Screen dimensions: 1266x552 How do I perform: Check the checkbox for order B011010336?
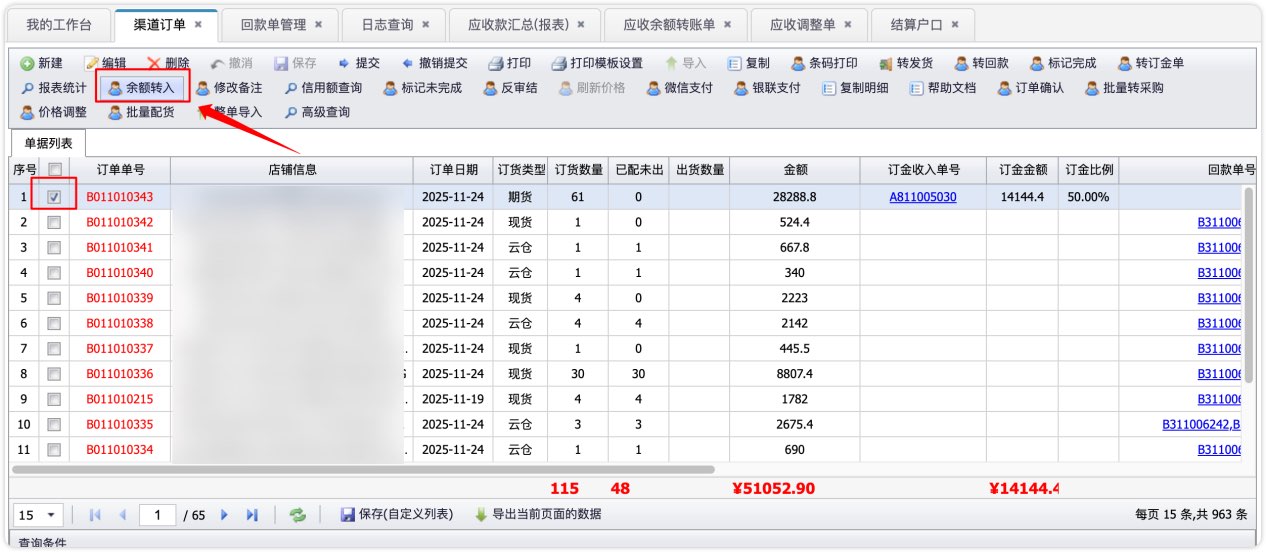(54, 374)
